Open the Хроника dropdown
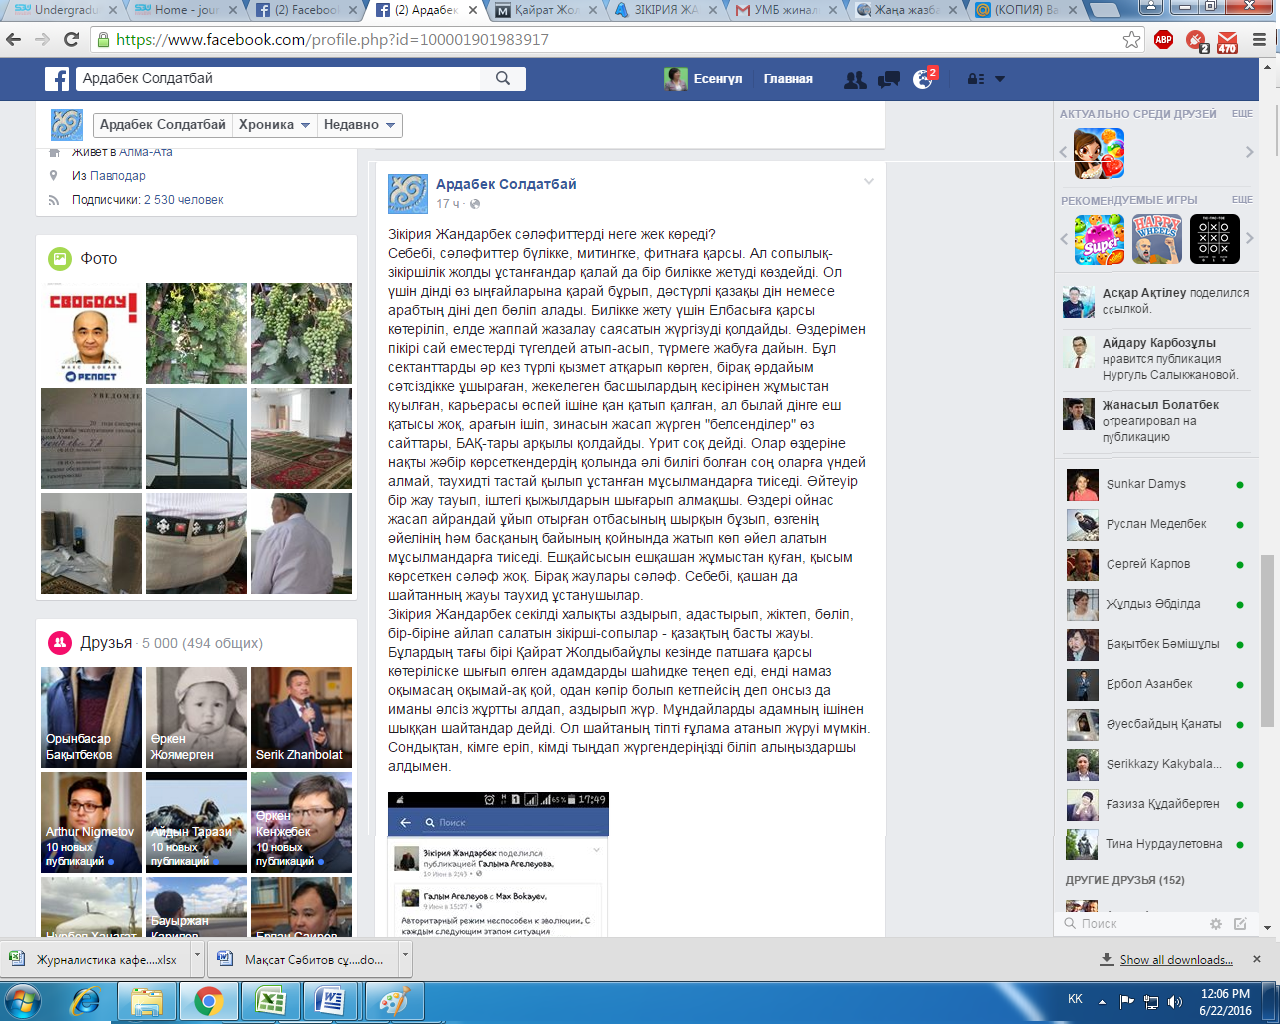Screen dimensions: 1280x1024 [x=275, y=125]
